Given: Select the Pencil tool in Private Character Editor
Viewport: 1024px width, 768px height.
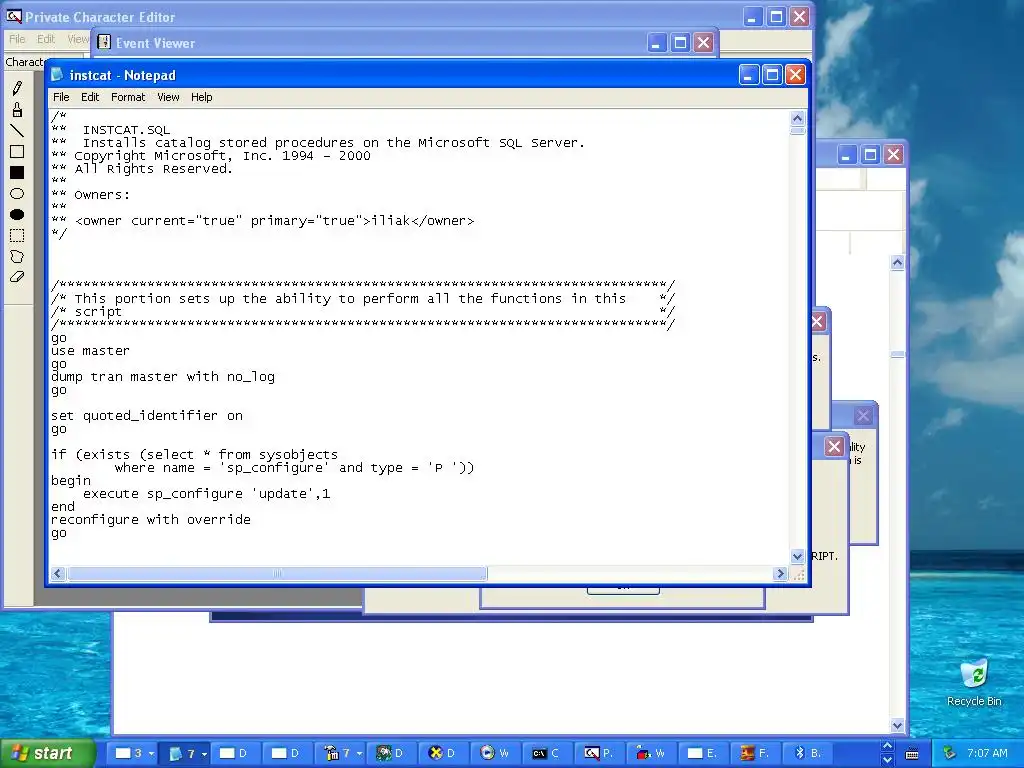Looking at the screenshot, I should point(17,88).
